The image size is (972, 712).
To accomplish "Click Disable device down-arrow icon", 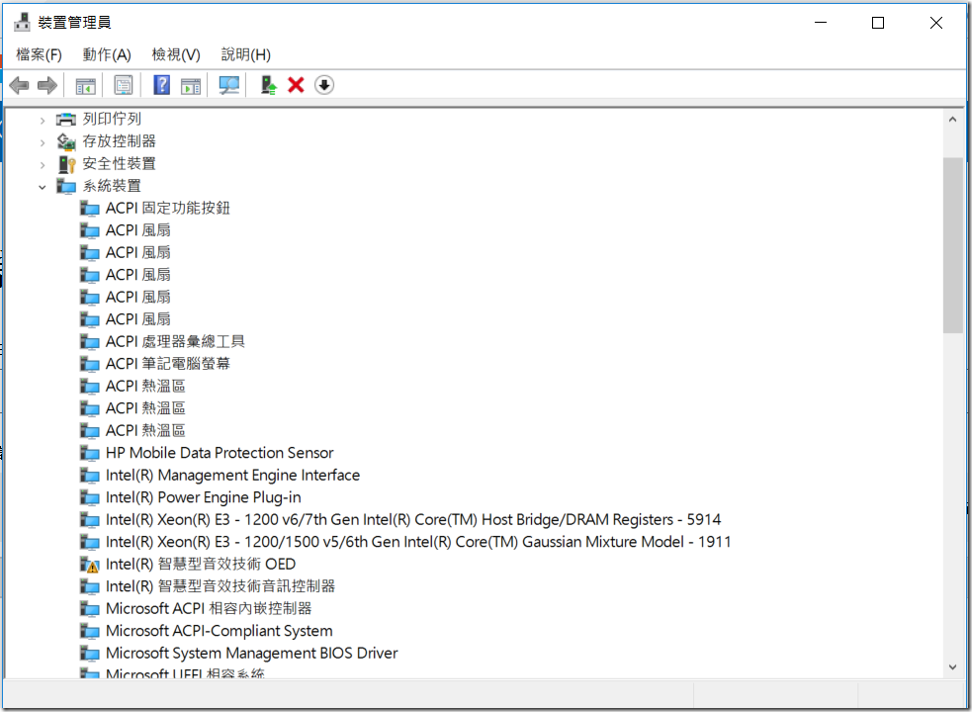I will click(x=324, y=85).
